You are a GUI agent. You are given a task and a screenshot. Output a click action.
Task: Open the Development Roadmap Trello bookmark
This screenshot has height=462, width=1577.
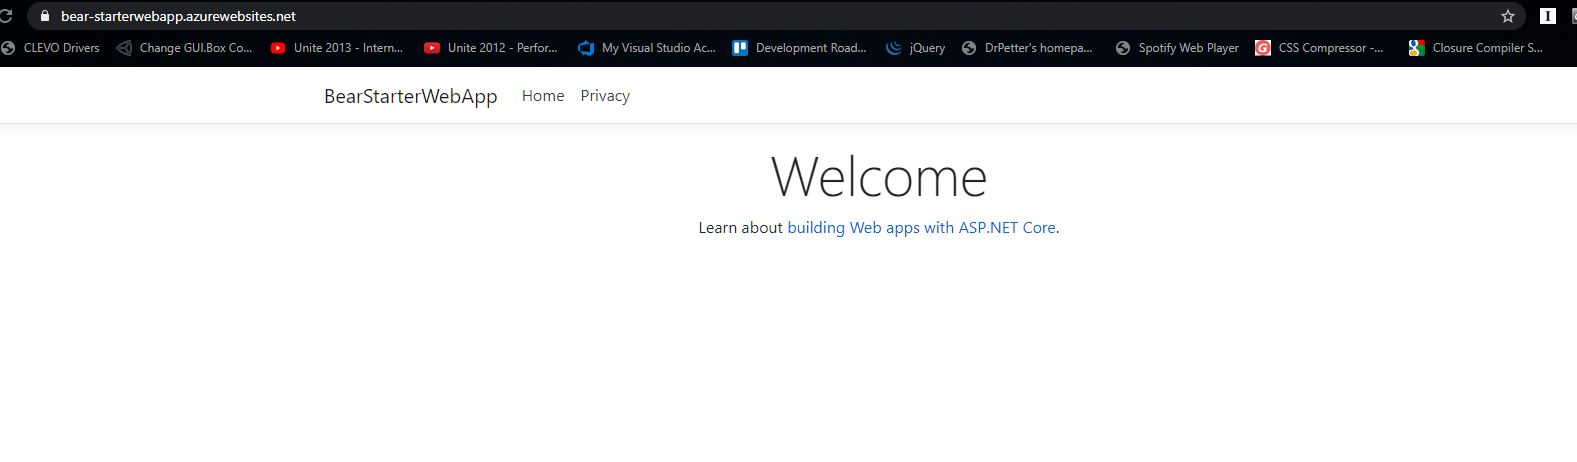click(799, 48)
